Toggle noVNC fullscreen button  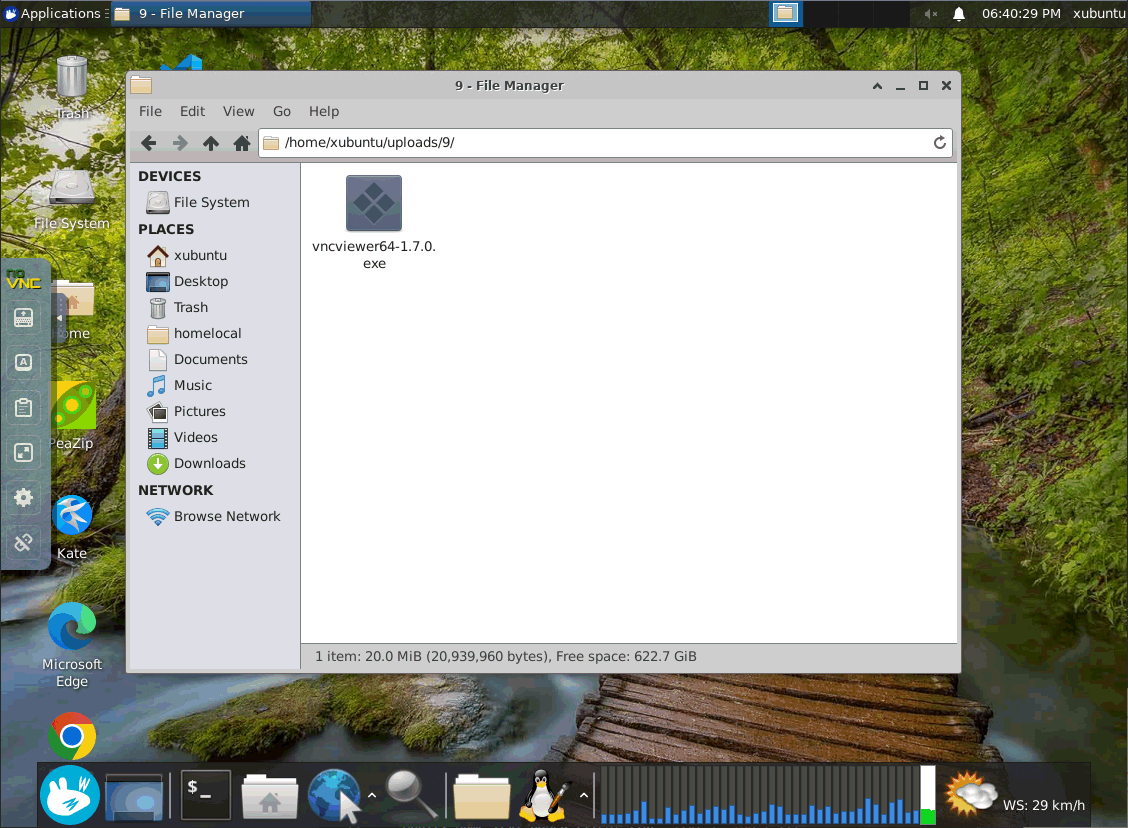24,452
